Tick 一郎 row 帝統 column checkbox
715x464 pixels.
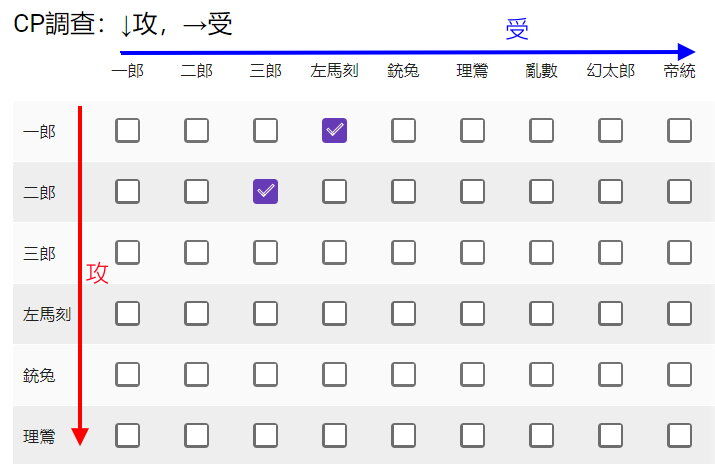pyautogui.click(x=679, y=130)
